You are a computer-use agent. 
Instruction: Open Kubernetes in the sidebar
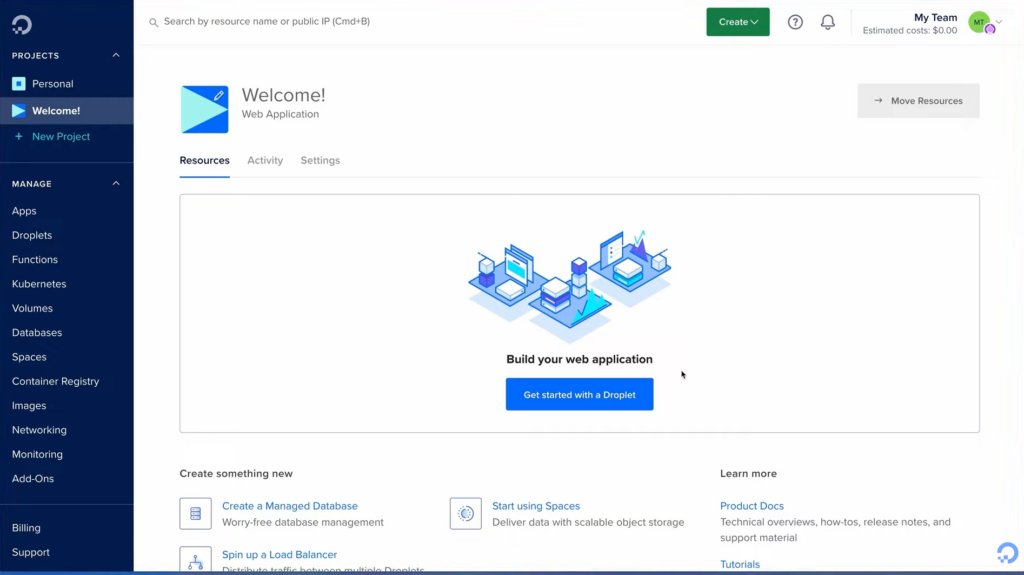click(x=39, y=284)
